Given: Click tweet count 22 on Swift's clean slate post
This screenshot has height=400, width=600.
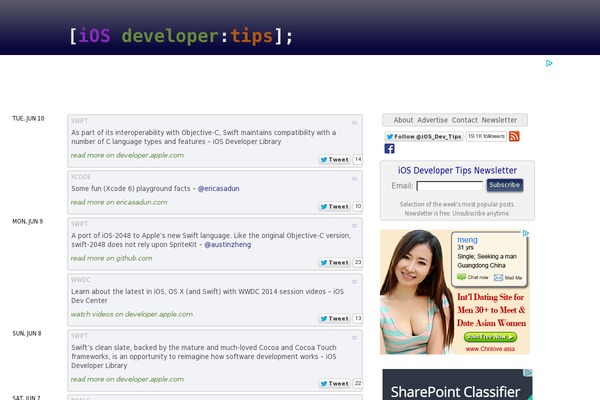Looking at the screenshot, I should pyautogui.click(x=358, y=383).
